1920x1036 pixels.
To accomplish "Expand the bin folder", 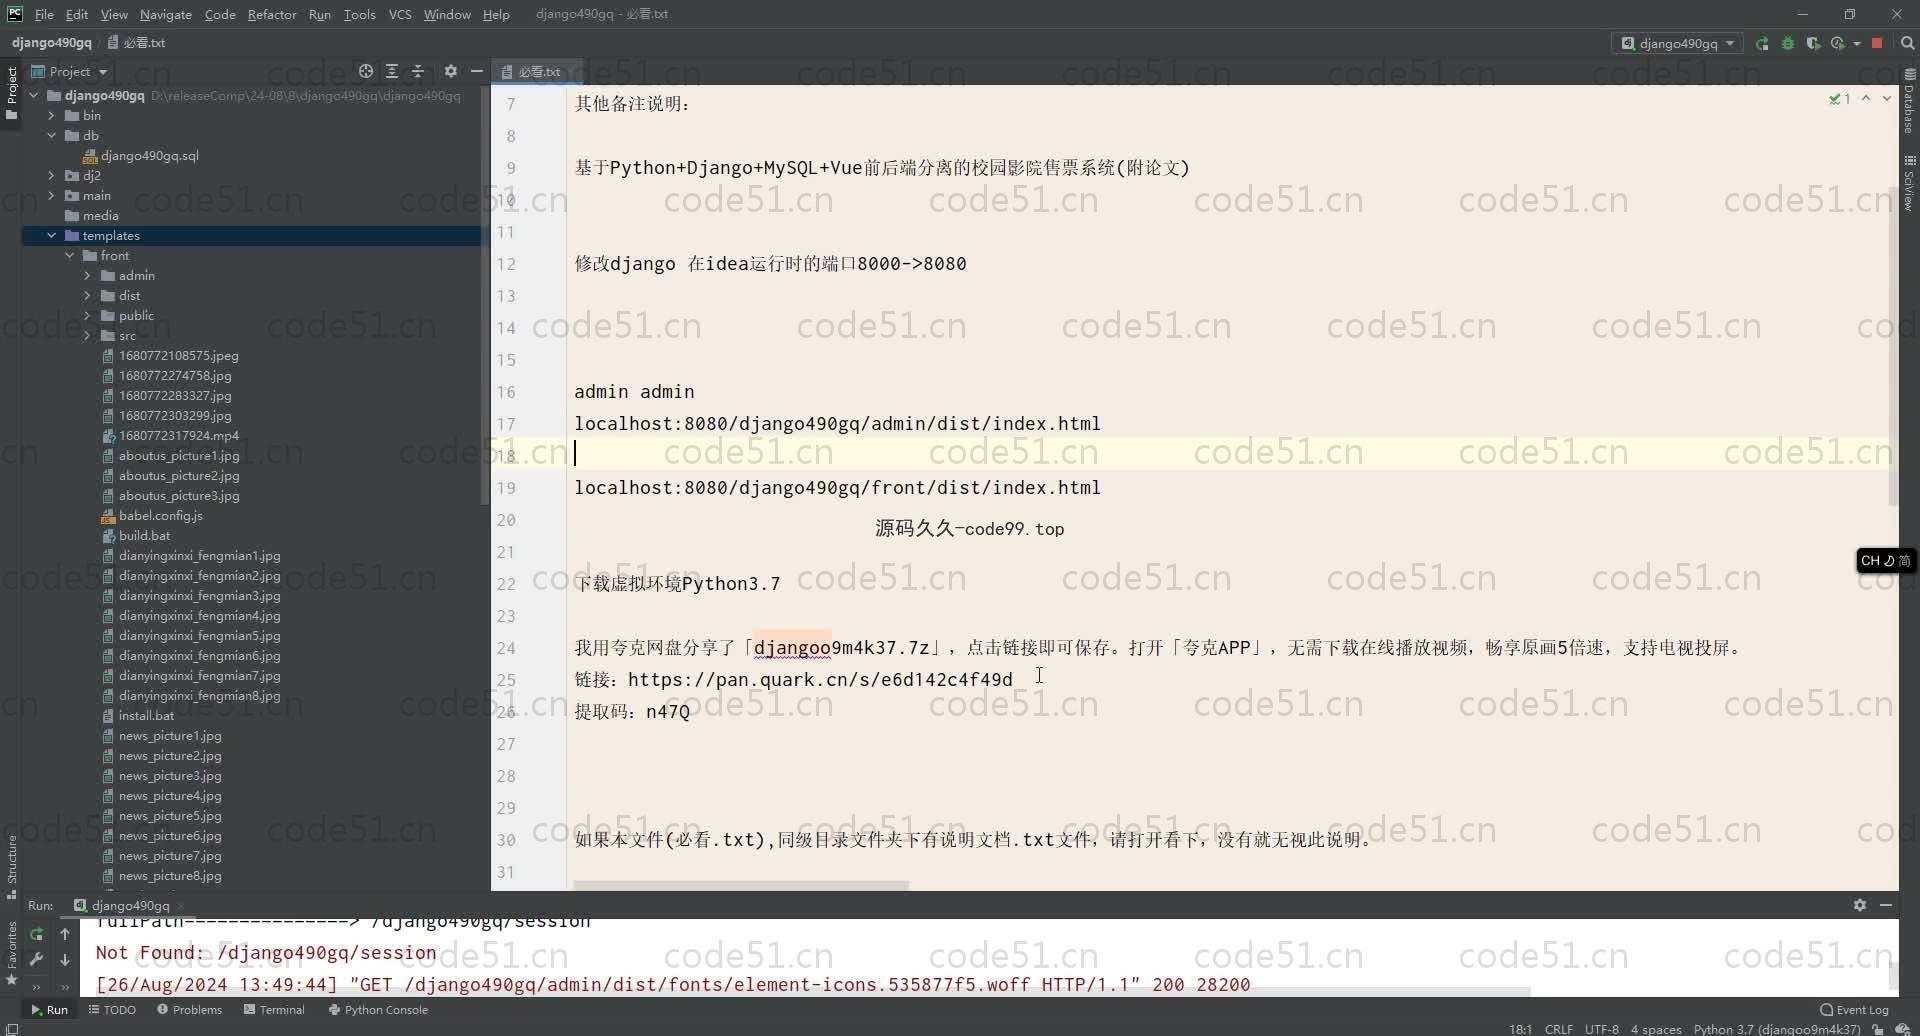I will click(51, 115).
